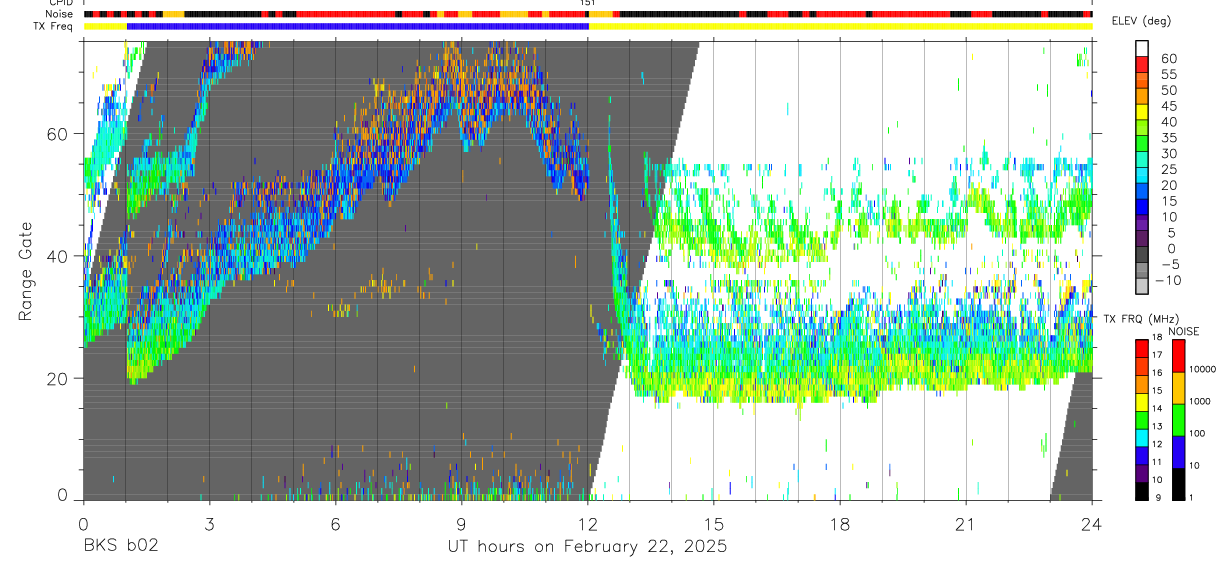This screenshot has height=567, width=1228.
Task: Select the 'BKS b02' radar beam label
Action: (120, 547)
